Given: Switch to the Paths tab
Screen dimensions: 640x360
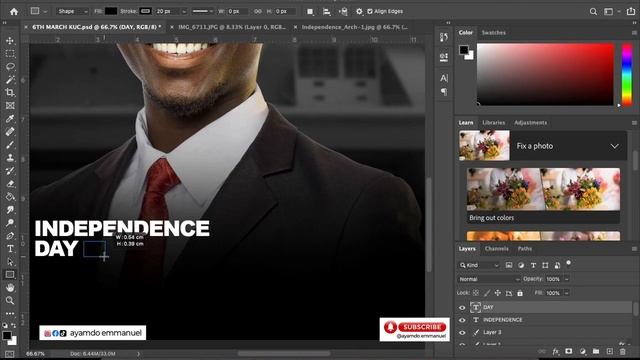Looking at the screenshot, I should [524, 249].
